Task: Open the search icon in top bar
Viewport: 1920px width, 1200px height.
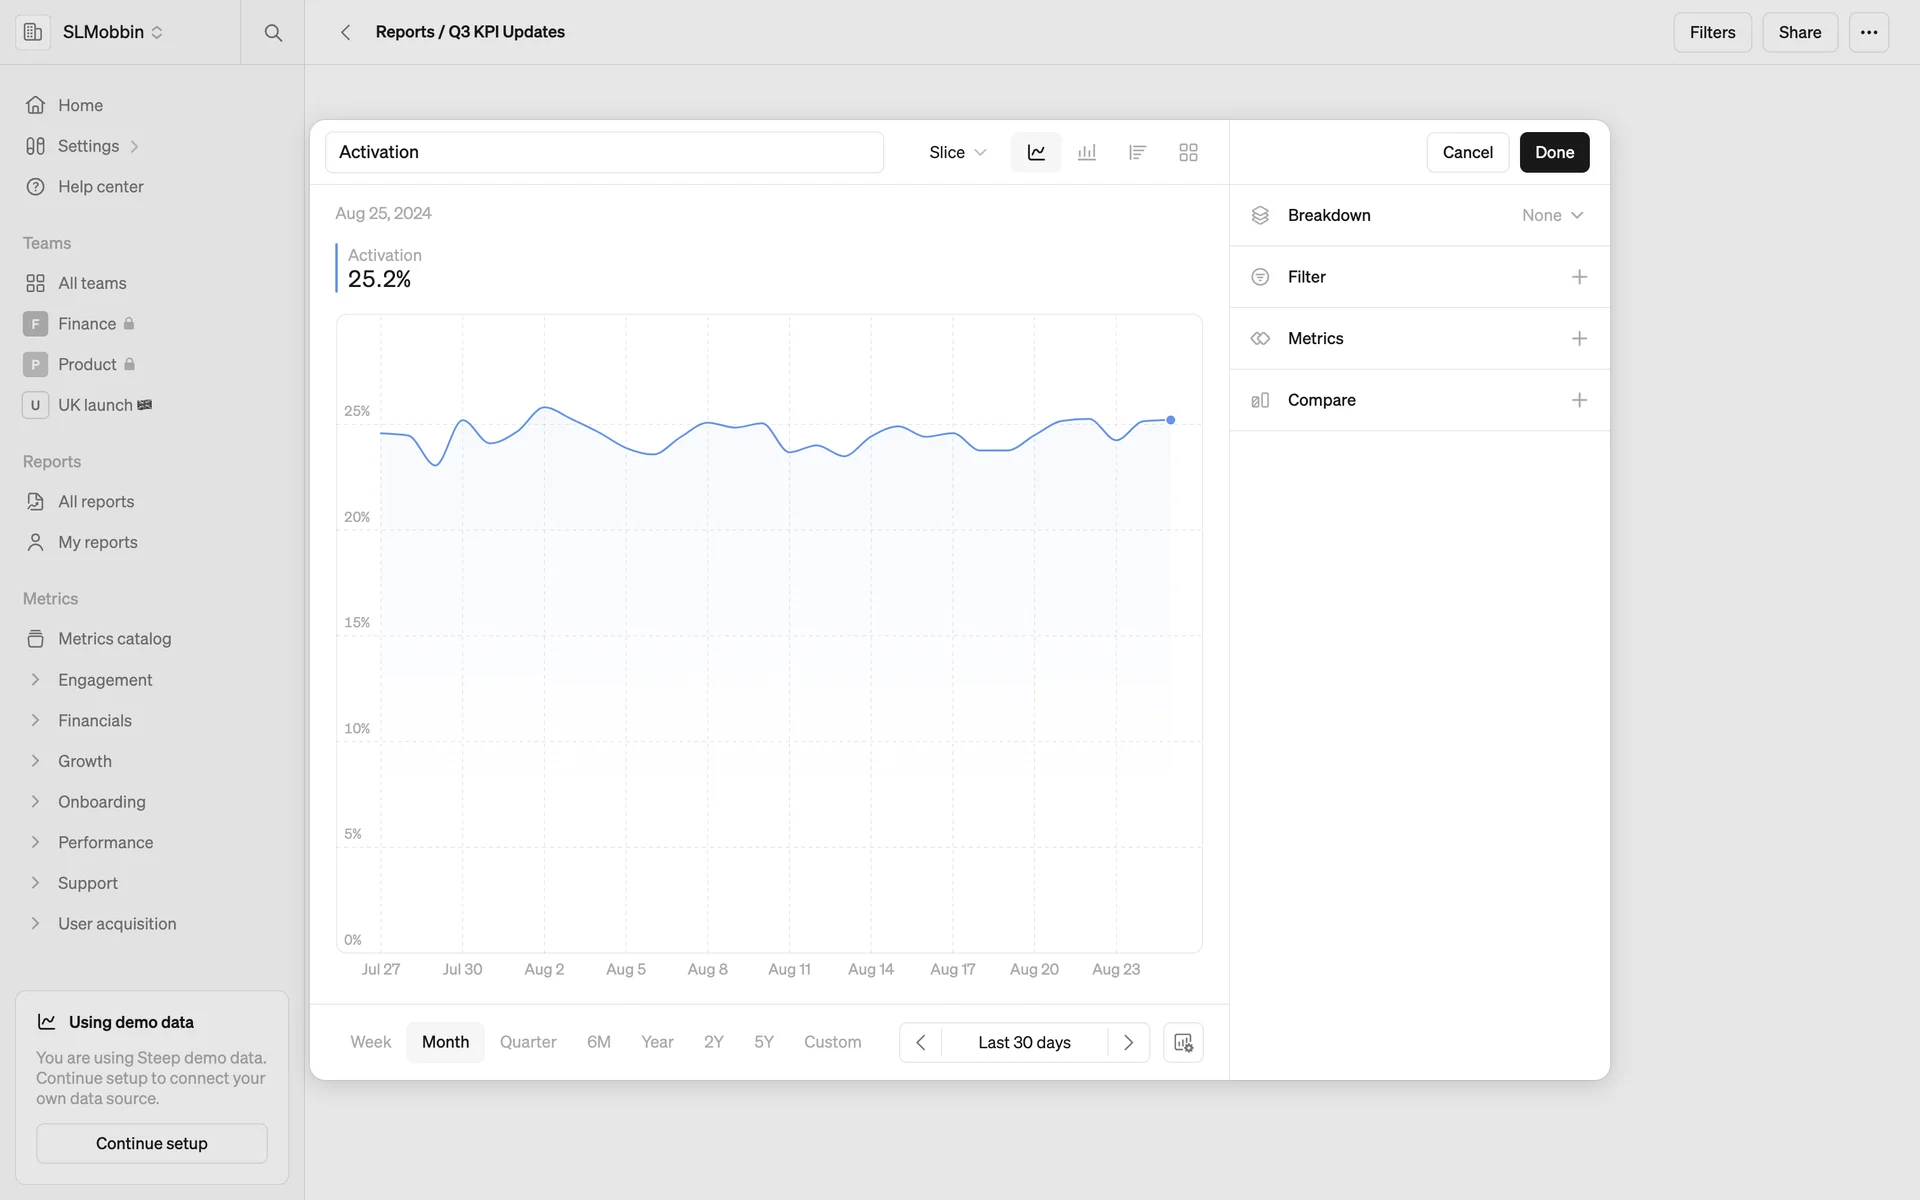Action: tap(273, 32)
